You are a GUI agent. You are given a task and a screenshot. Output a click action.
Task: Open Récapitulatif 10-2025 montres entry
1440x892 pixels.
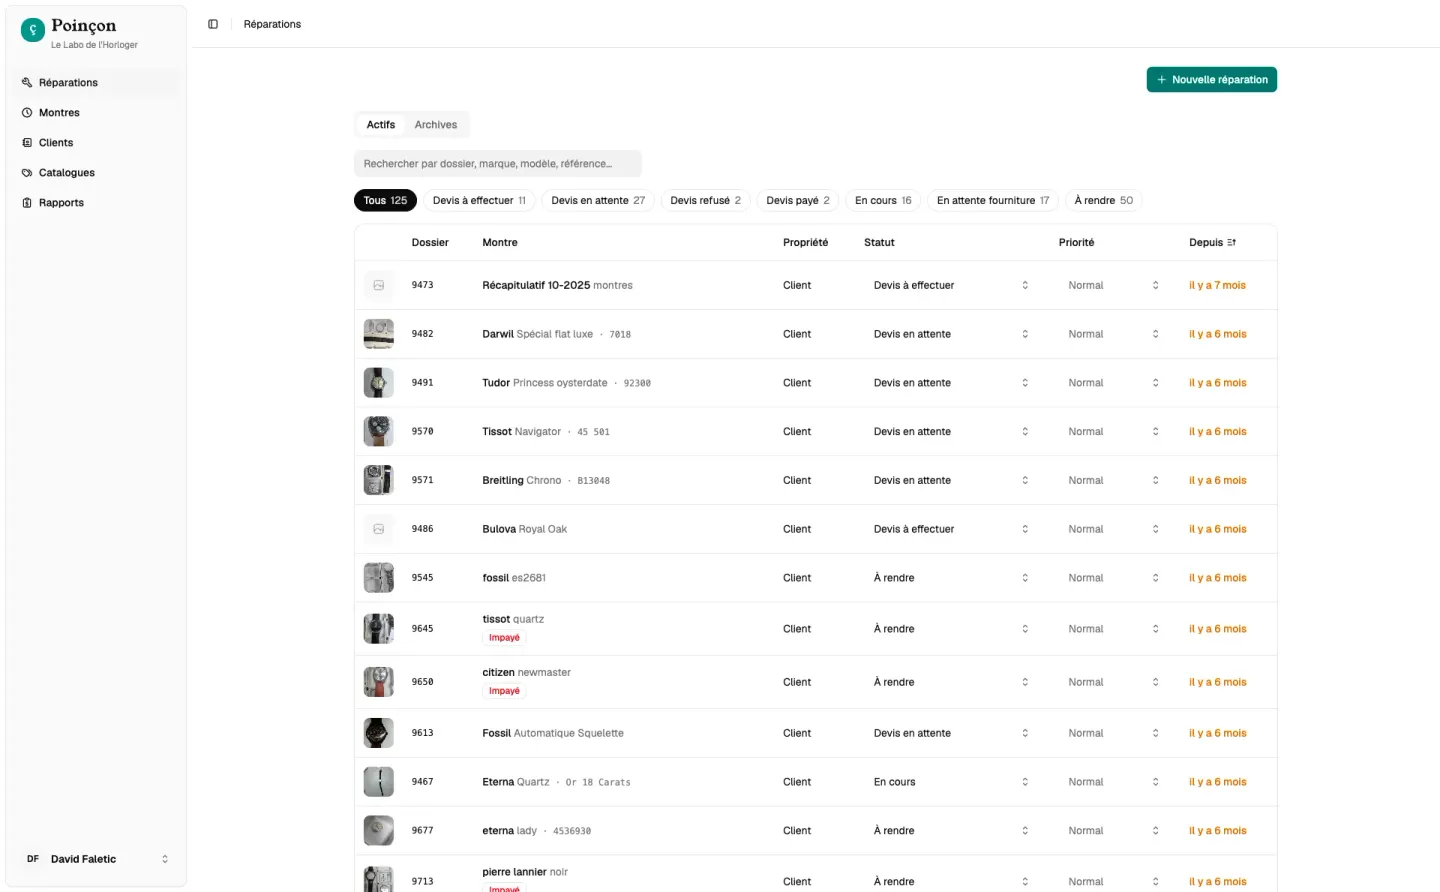pos(557,285)
